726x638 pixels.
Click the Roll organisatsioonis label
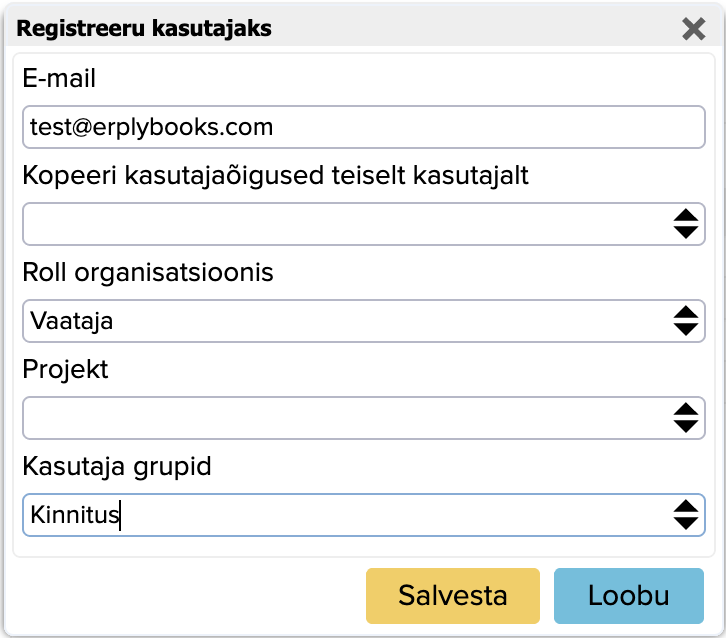click(x=148, y=272)
